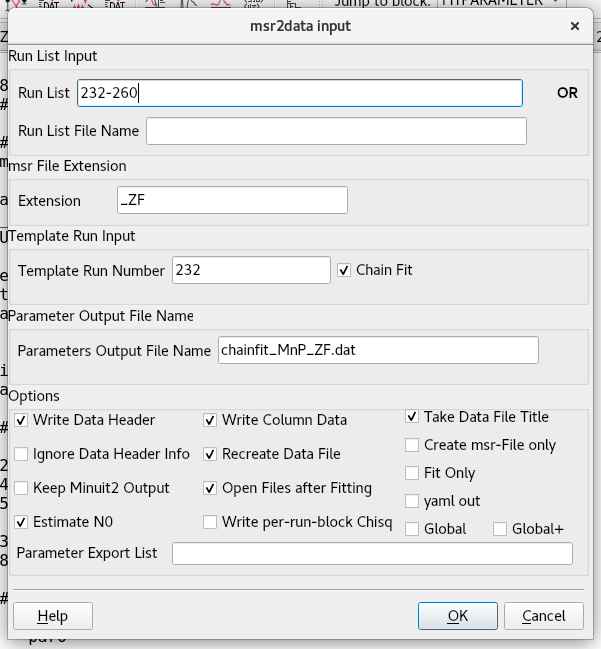Viewport: 601px width, 649px height.
Task: Click the Parameters Output File Name field
Action: tap(377, 350)
